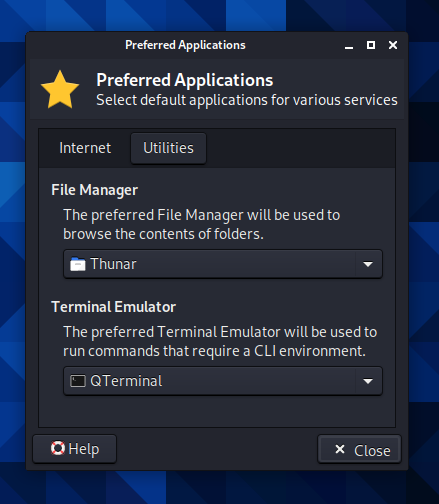Select the Utilities tab
This screenshot has height=504, width=439.
tap(168, 148)
